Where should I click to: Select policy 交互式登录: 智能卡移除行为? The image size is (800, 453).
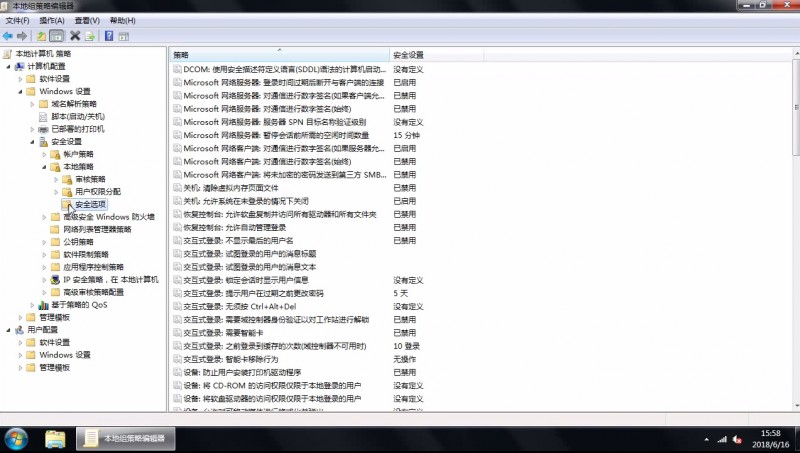pyautogui.click(x=231, y=359)
